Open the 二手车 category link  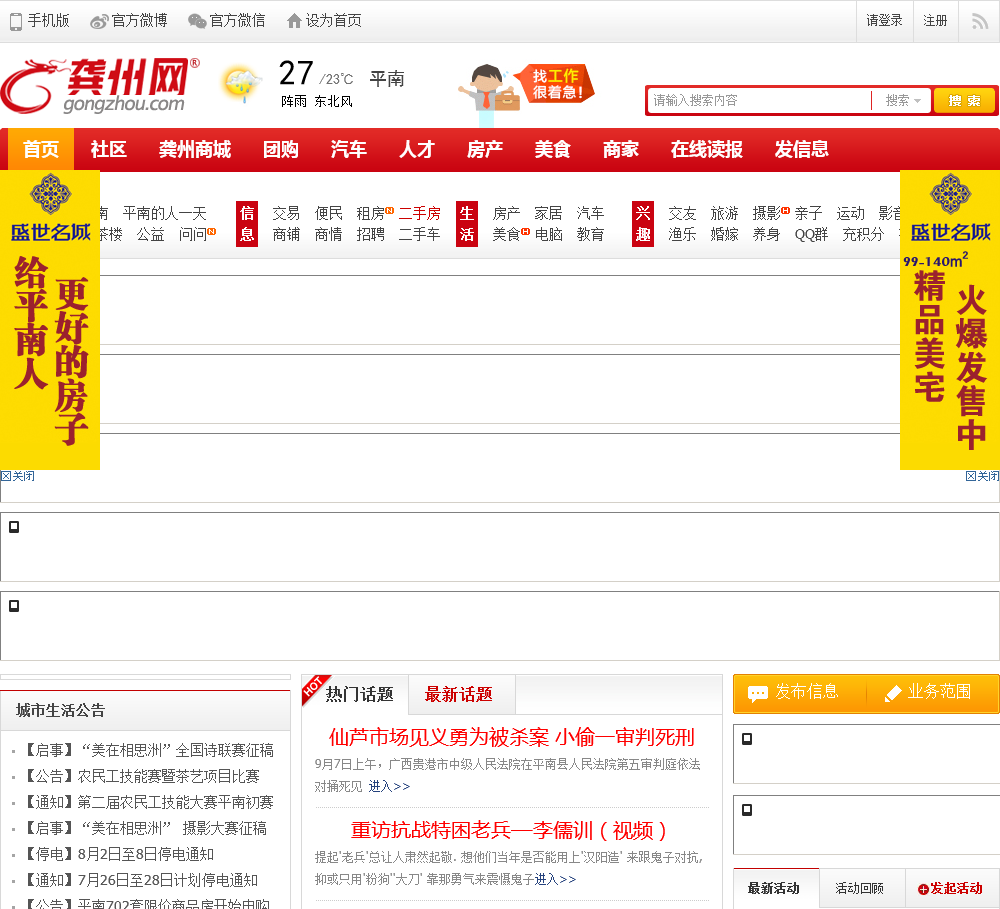420,234
